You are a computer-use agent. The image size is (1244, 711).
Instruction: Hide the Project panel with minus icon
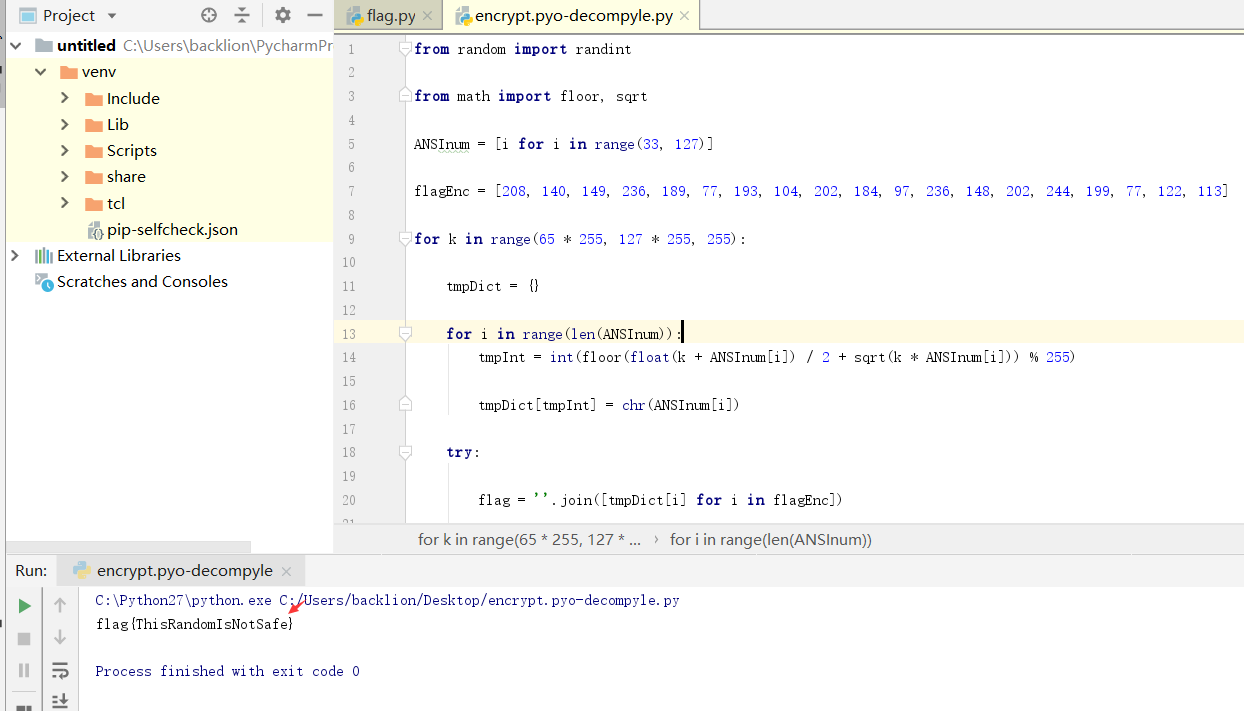(x=315, y=15)
